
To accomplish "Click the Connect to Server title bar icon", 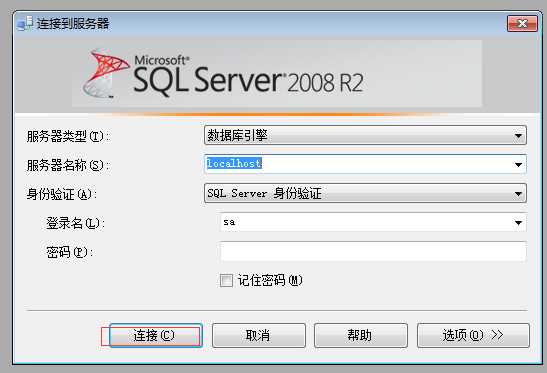I will 24,24.
